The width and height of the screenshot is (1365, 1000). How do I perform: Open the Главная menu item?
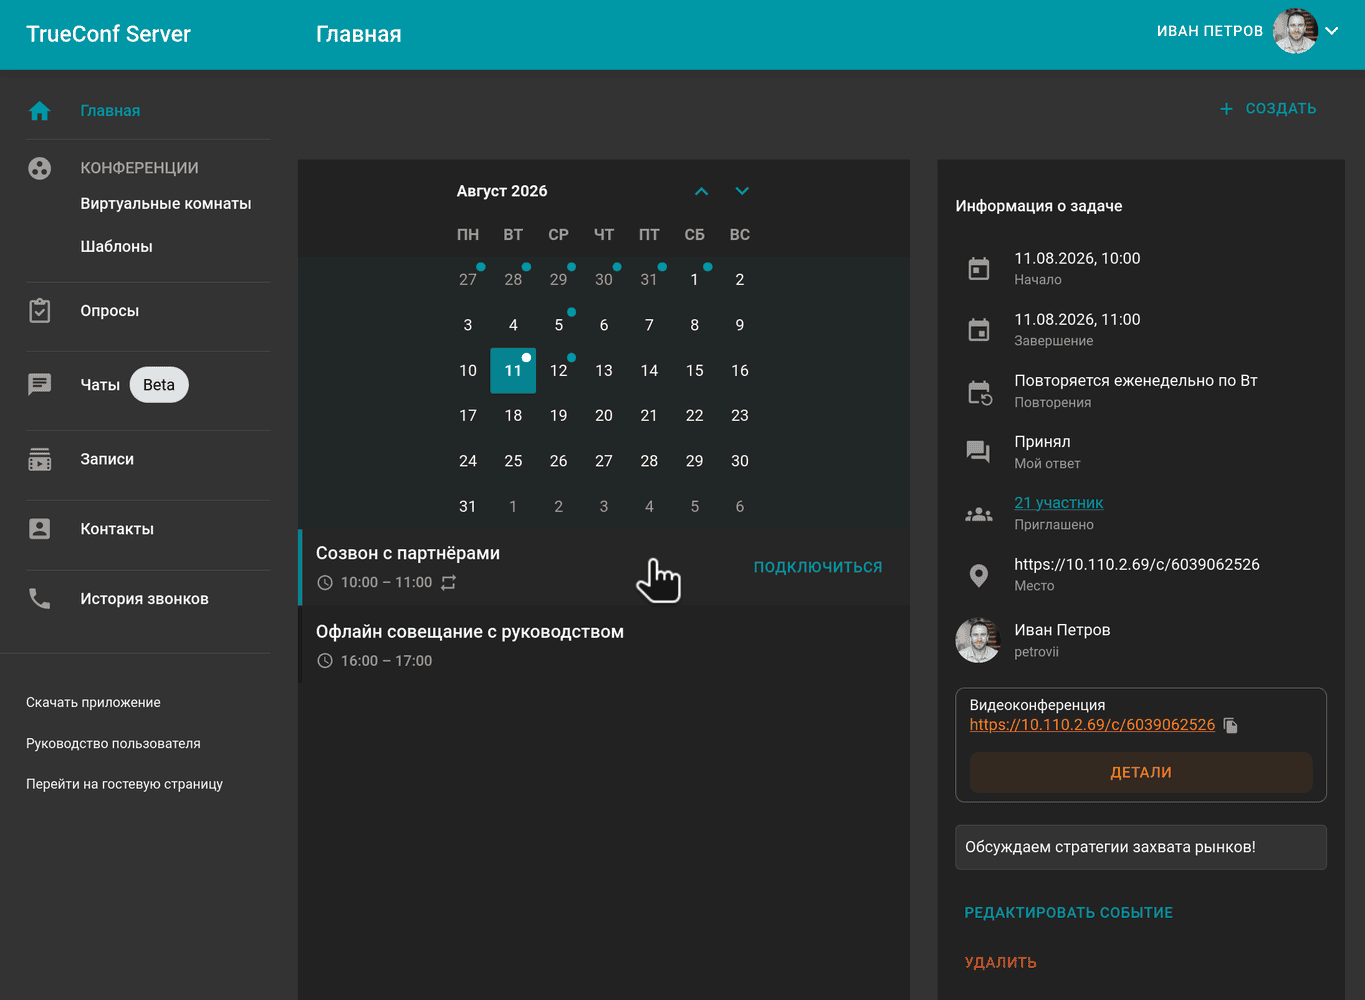click(x=110, y=111)
